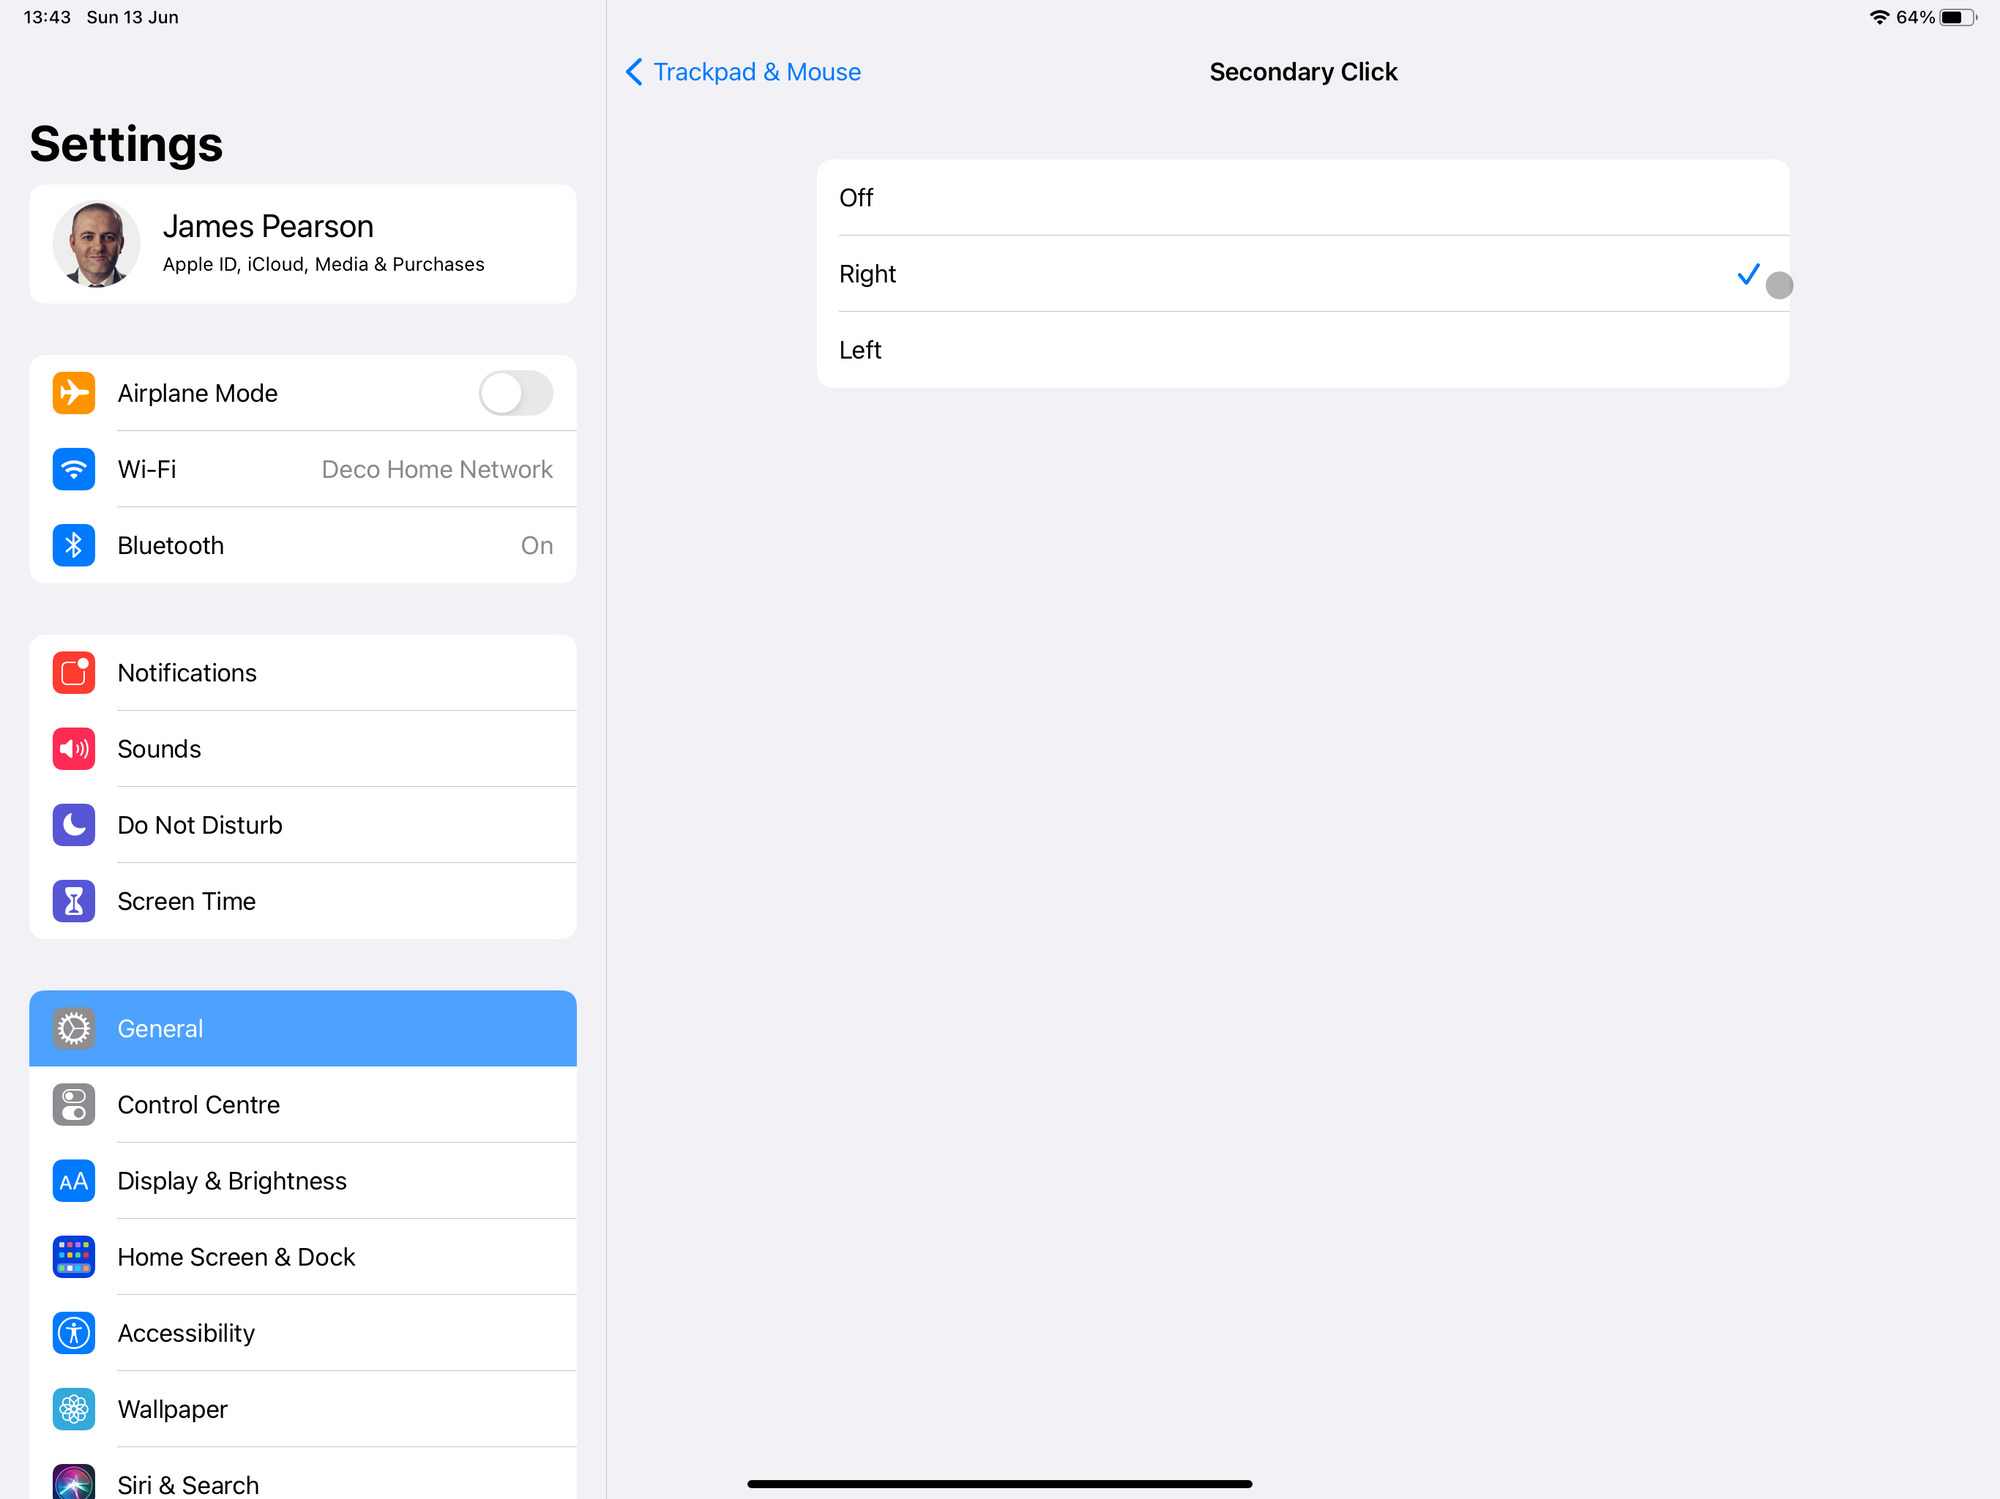
Task: Toggle the Airplane Mode switch
Action: coord(515,393)
